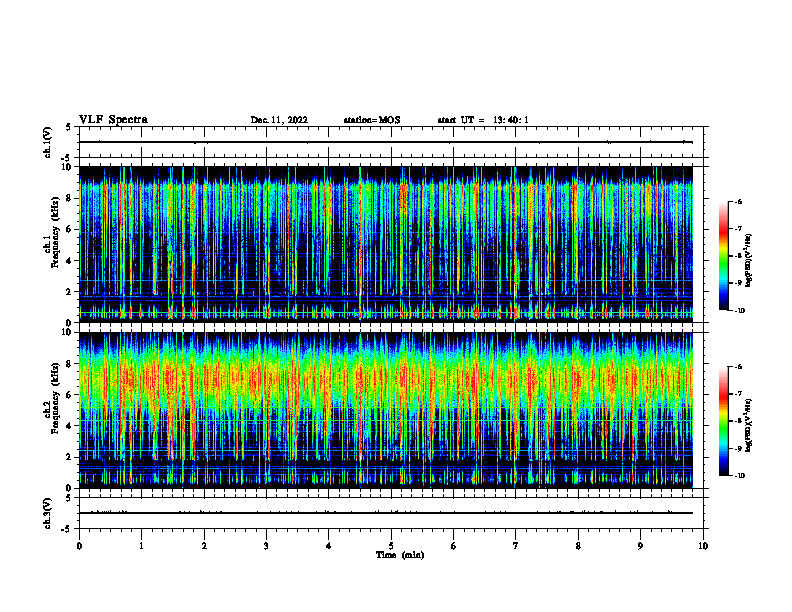The width and height of the screenshot is (792, 612).
Task: Click the ch.2 spectrogram color scale bar
Action: 723,421
